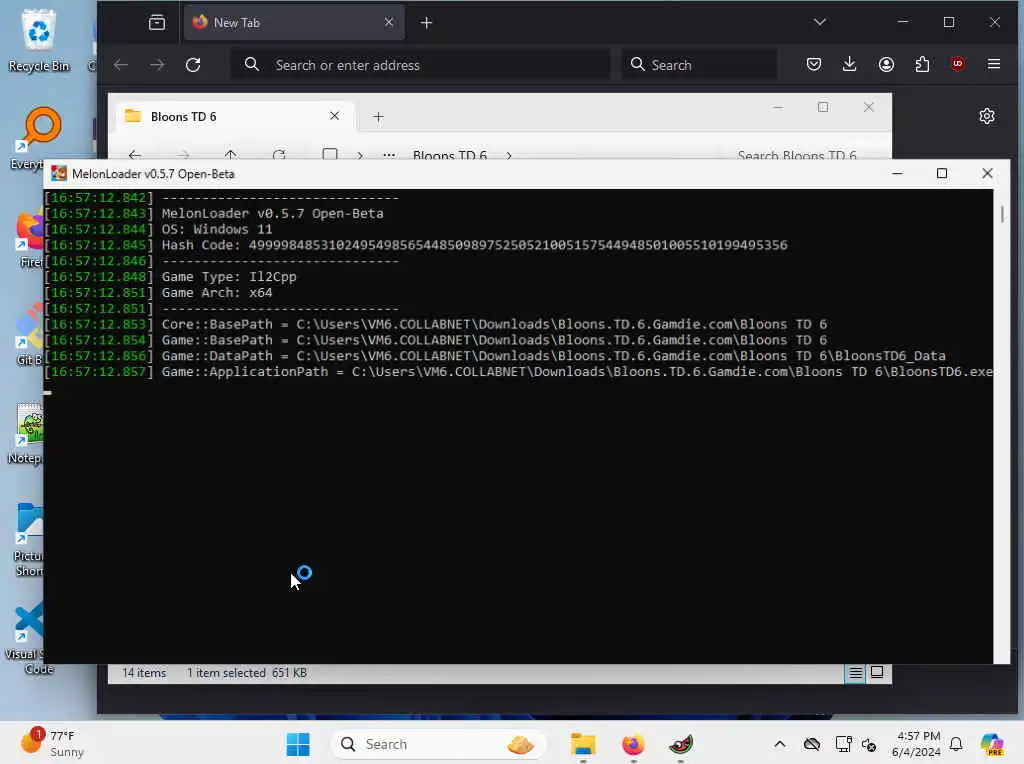Viewport: 1024px width, 764px height.
Task: Click the MelonLoader console scrollbar thumb
Action: [x=1002, y=214]
